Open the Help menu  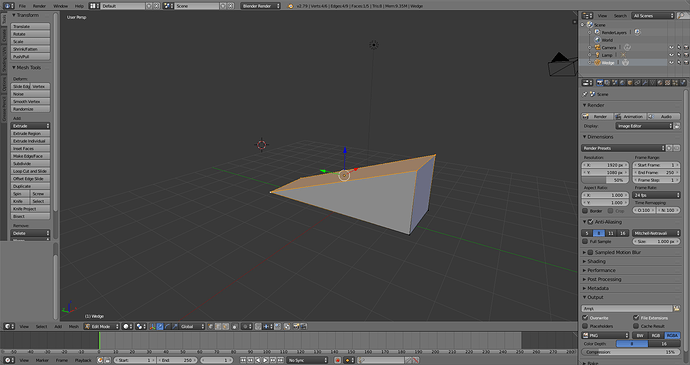(x=79, y=6)
